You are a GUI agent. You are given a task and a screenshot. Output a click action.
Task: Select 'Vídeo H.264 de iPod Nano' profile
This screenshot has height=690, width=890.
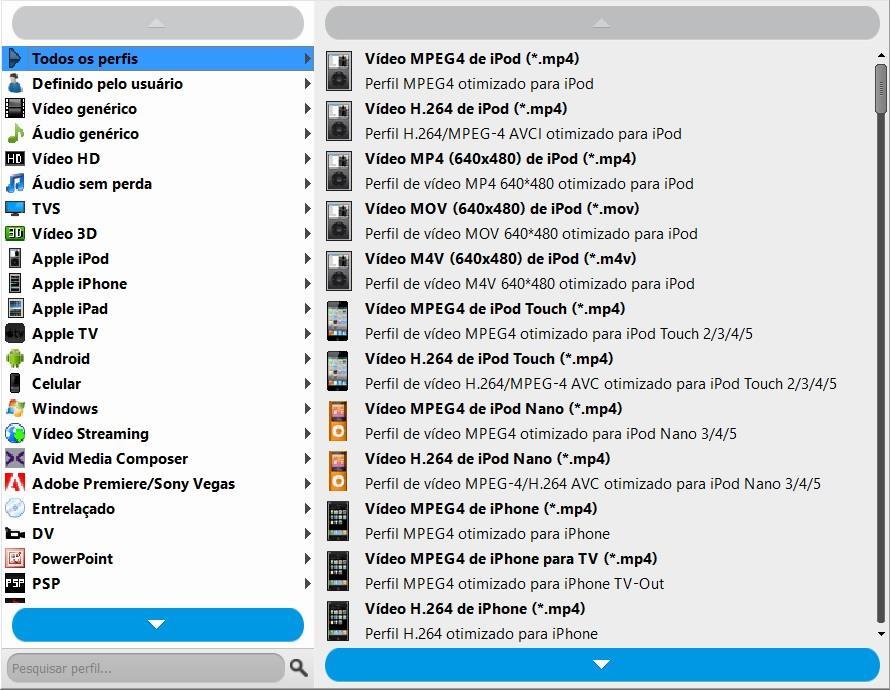tap(599, 471)
